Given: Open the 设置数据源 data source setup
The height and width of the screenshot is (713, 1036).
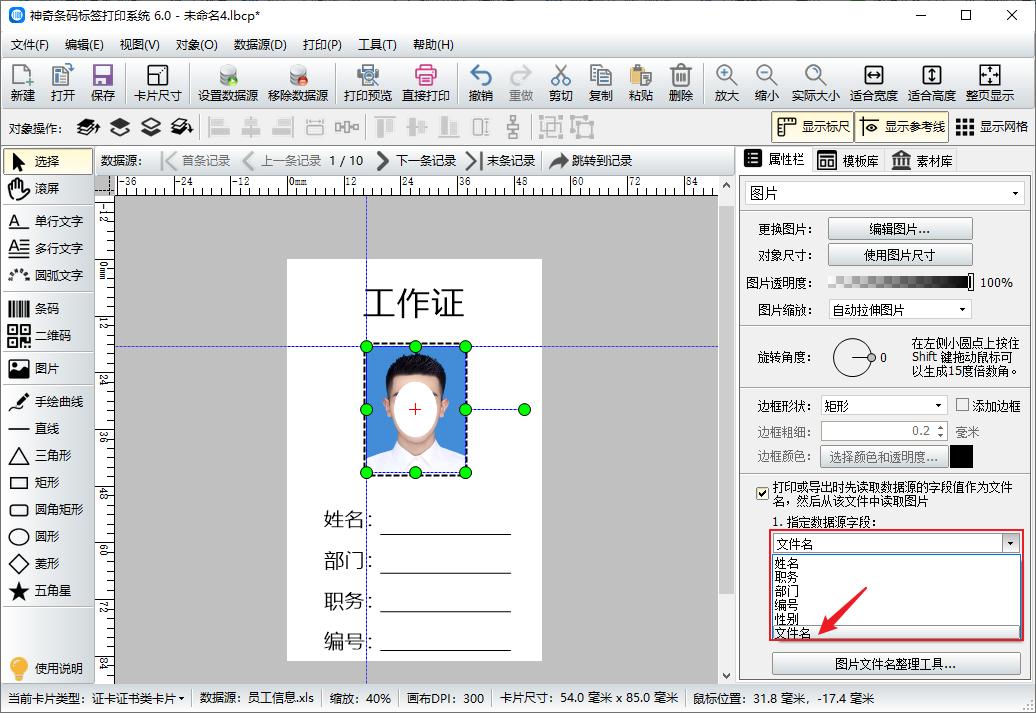Looking at the screenshot, I should click(228, 81).
